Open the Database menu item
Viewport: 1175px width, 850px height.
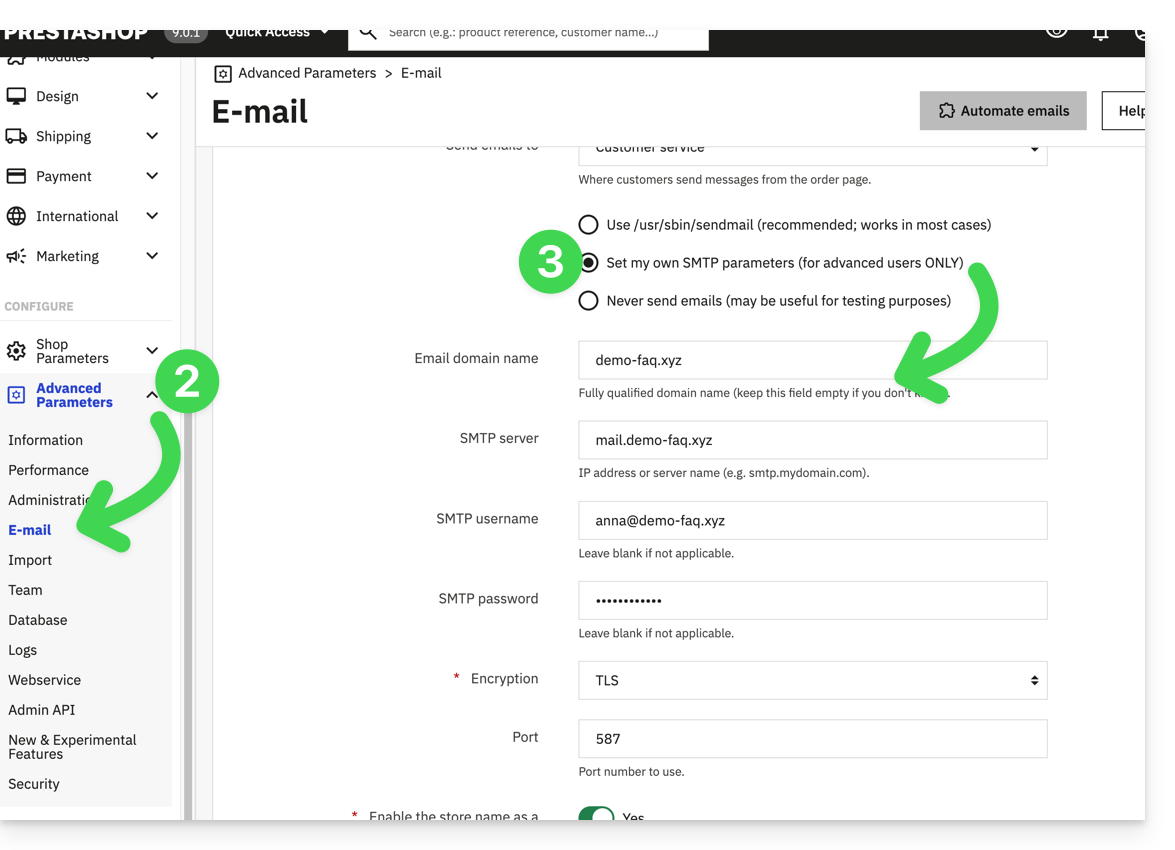[x=38, y=620]
